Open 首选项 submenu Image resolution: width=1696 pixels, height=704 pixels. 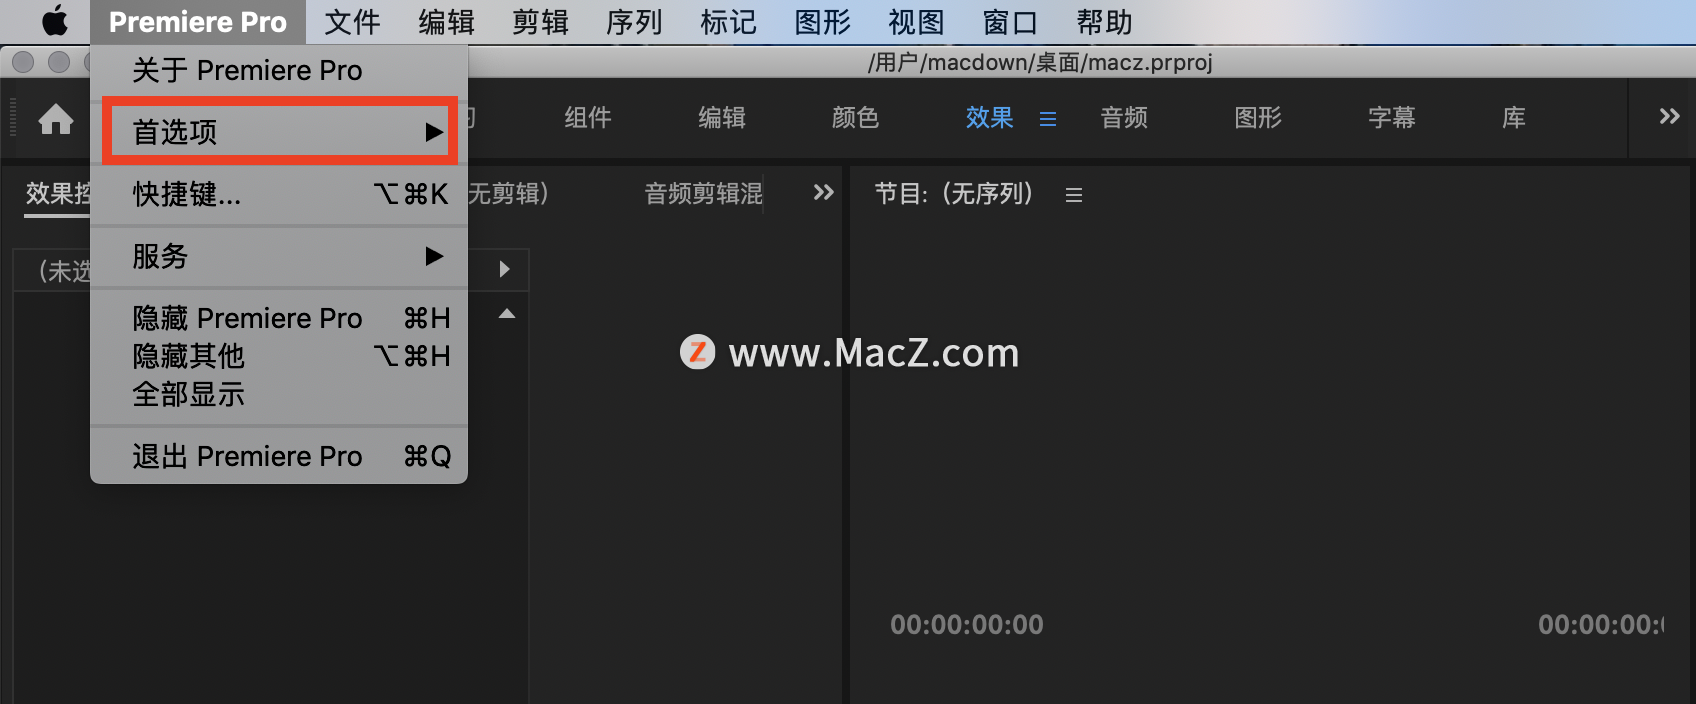[279, 131]
